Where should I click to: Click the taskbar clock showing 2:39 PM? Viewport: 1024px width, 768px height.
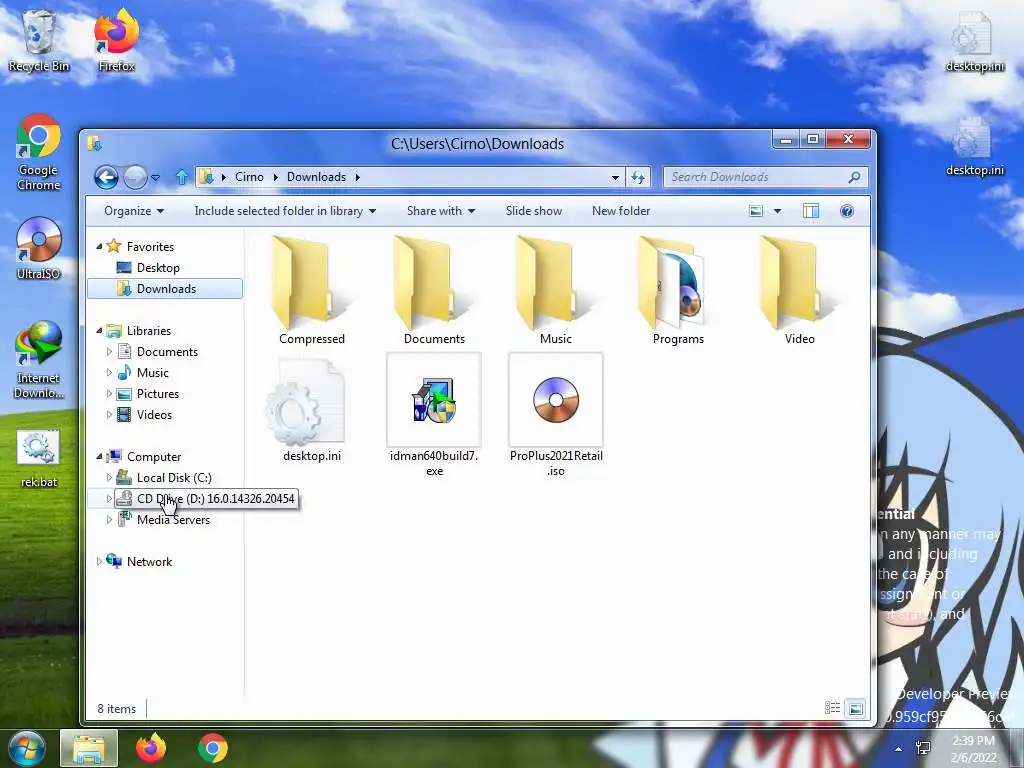click(974, 749)
